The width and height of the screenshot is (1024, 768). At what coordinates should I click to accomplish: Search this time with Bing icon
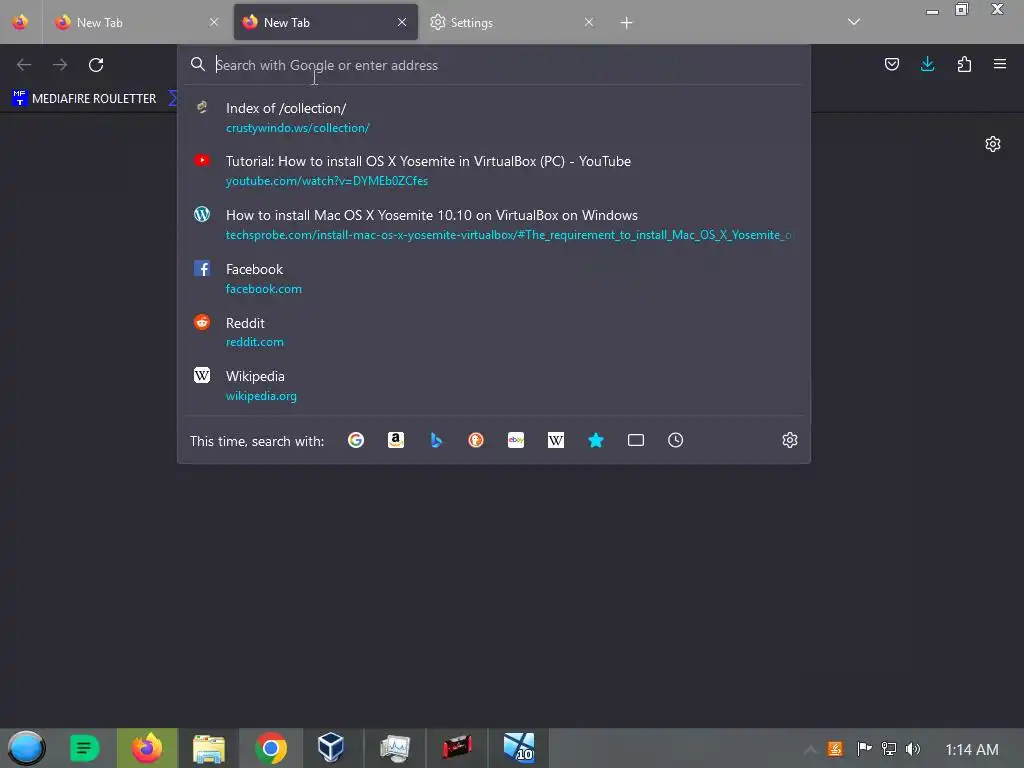436,440
